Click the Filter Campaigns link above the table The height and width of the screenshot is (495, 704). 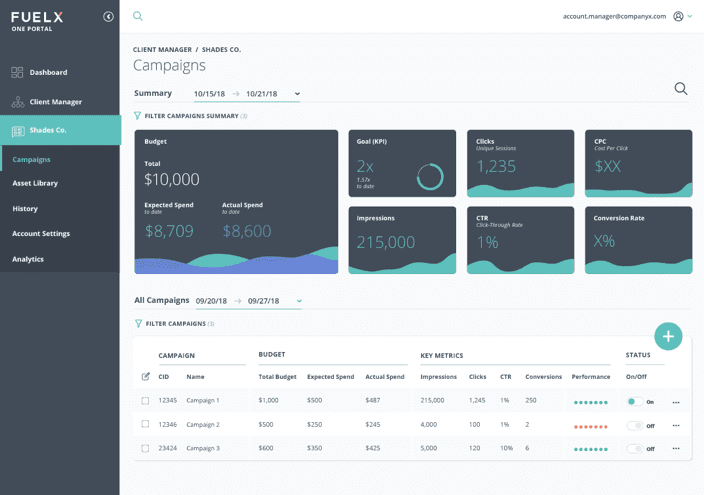[x=175, y=324]
